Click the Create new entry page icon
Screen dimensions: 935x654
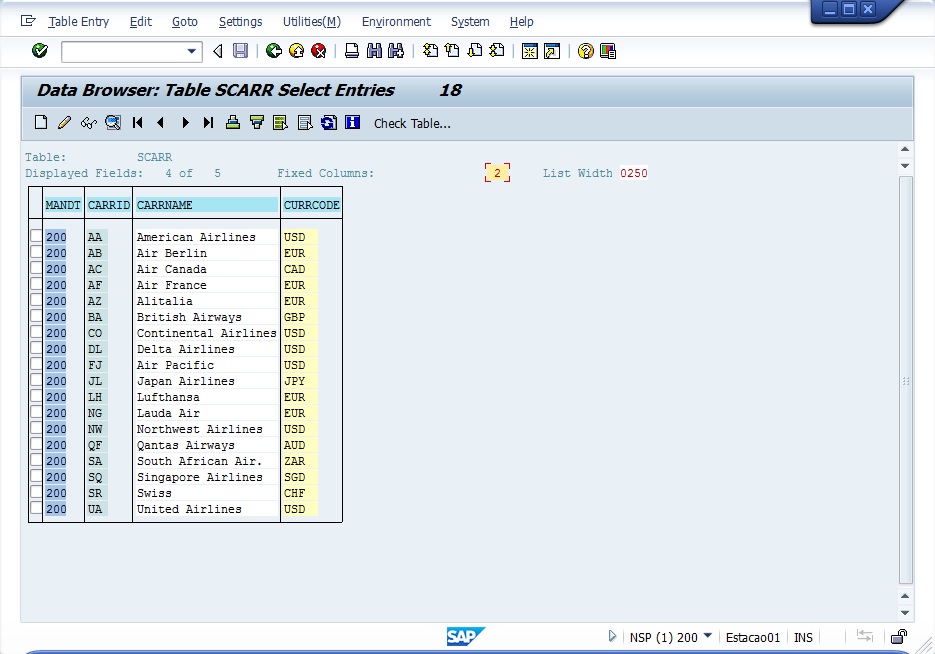[41, 123]
